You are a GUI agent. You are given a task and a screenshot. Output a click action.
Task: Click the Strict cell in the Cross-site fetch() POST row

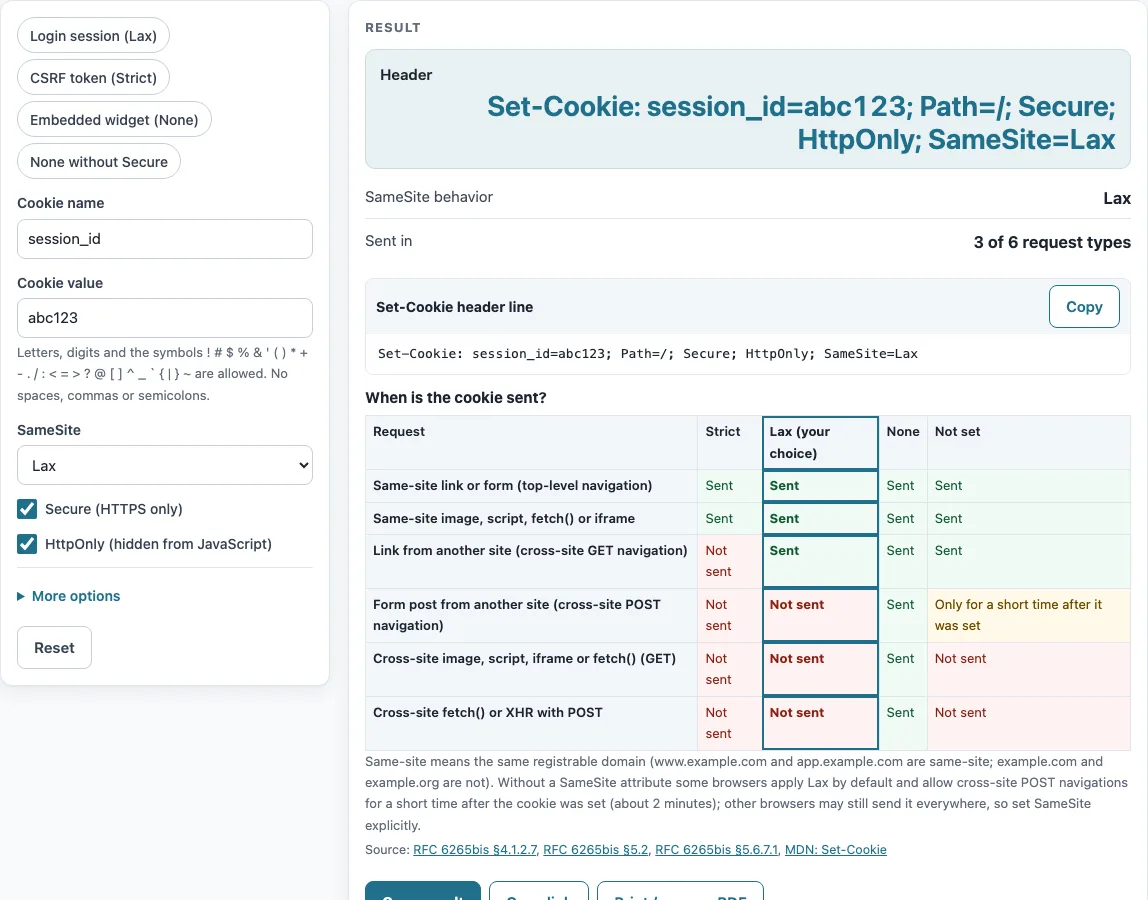pyautogui.click(x=729, y=723)
